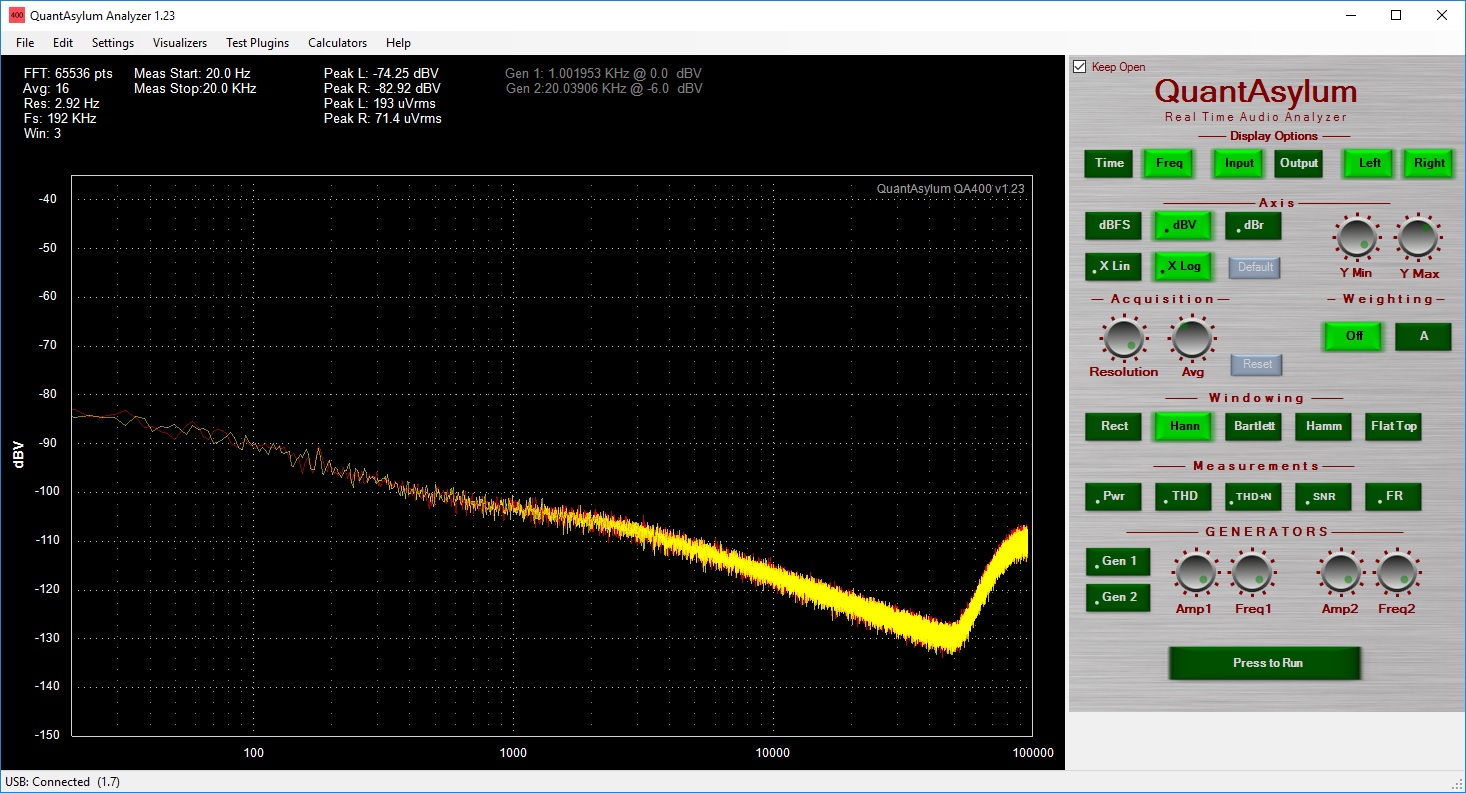The height and width of the screenshot is (793, 1466).
Task: Toggle the Right channel display
Action: 1429,163
